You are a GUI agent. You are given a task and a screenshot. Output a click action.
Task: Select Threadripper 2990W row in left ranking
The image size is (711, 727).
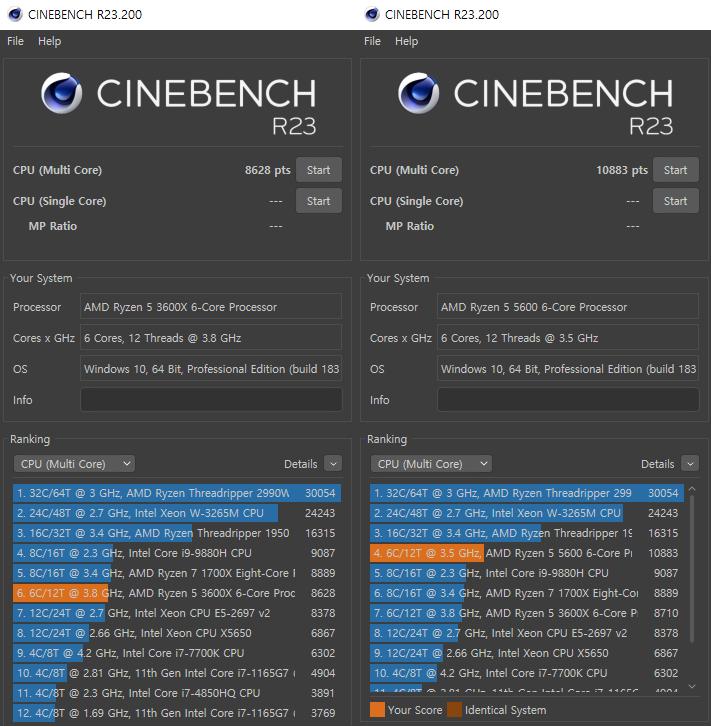coord(177,493)
